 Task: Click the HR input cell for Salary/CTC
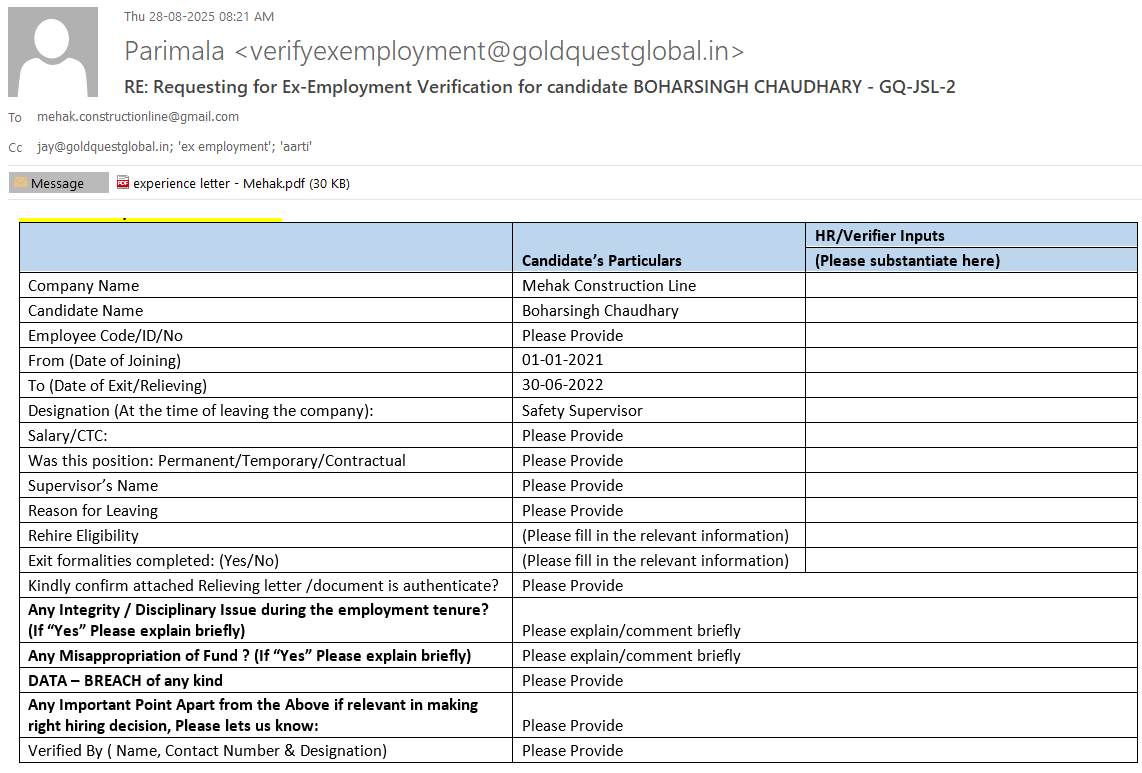pyautogui.click(x=970, y=435)
